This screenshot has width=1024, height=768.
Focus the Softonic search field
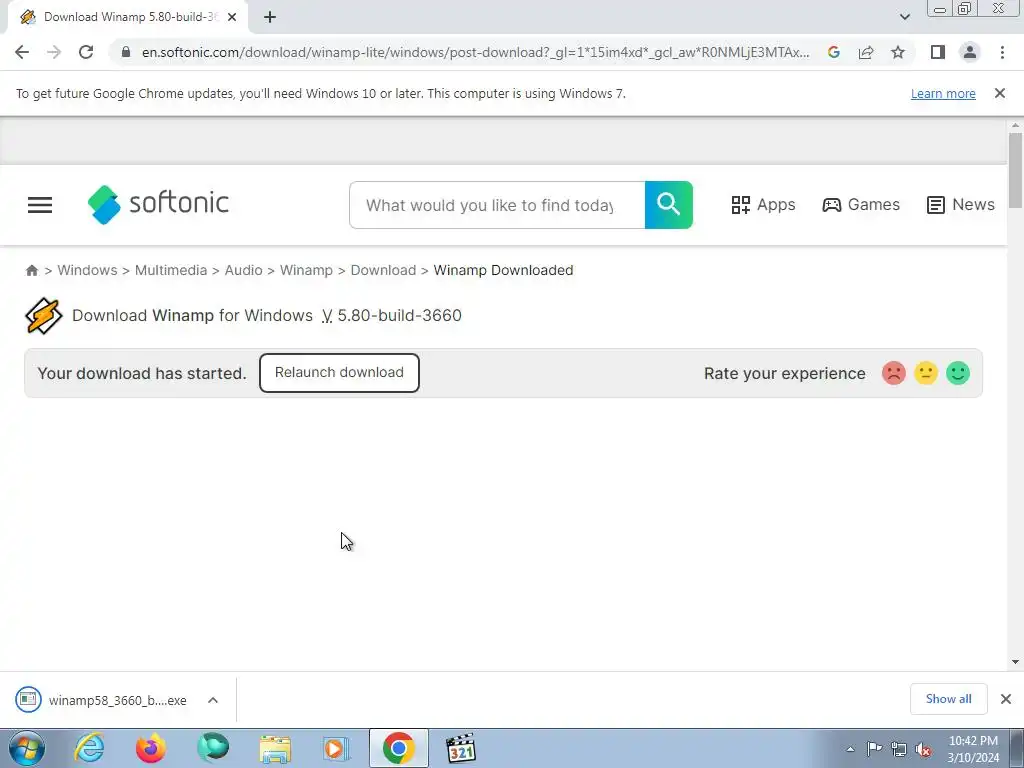pos(497,205)
